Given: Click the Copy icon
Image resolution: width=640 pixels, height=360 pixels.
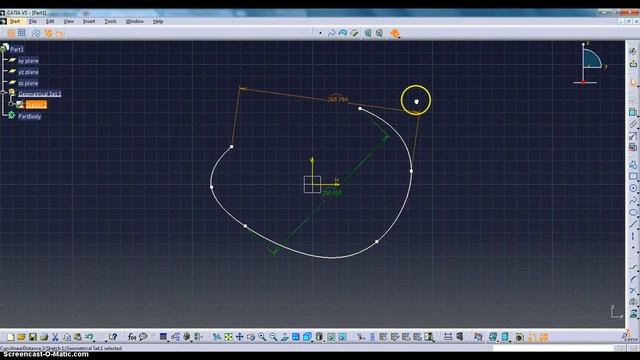Looking at the screenshot, I should pos(67,337).
